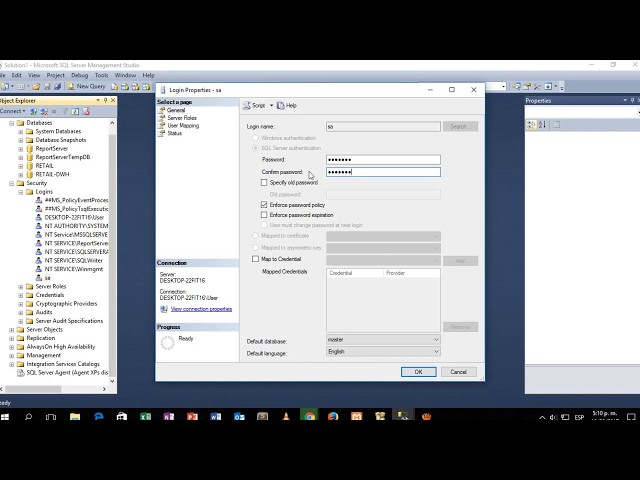Tick the Specify old password checkbox

pyautogui.click(x=264, y=183)
